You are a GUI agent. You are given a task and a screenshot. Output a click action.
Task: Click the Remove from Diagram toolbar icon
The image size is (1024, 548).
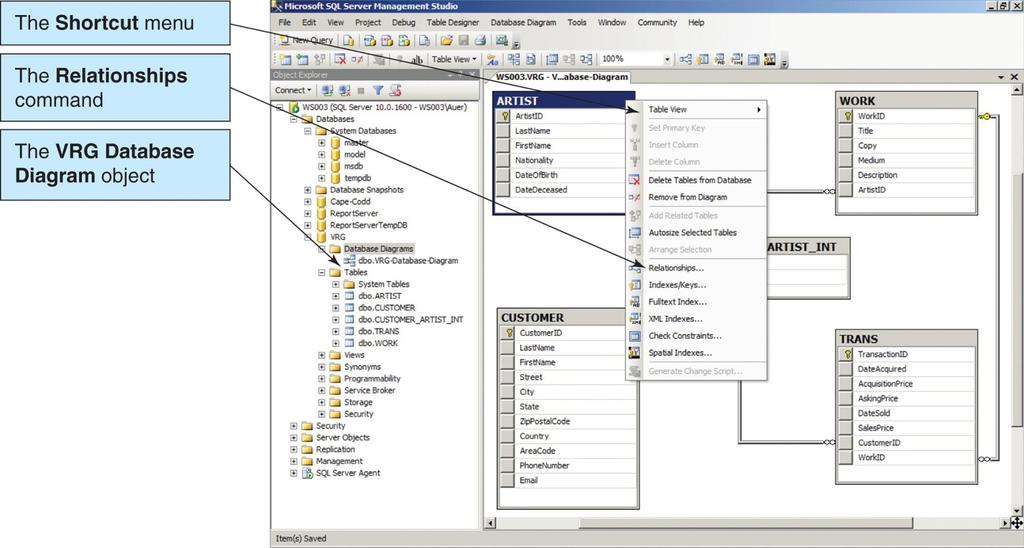(357, 59)
